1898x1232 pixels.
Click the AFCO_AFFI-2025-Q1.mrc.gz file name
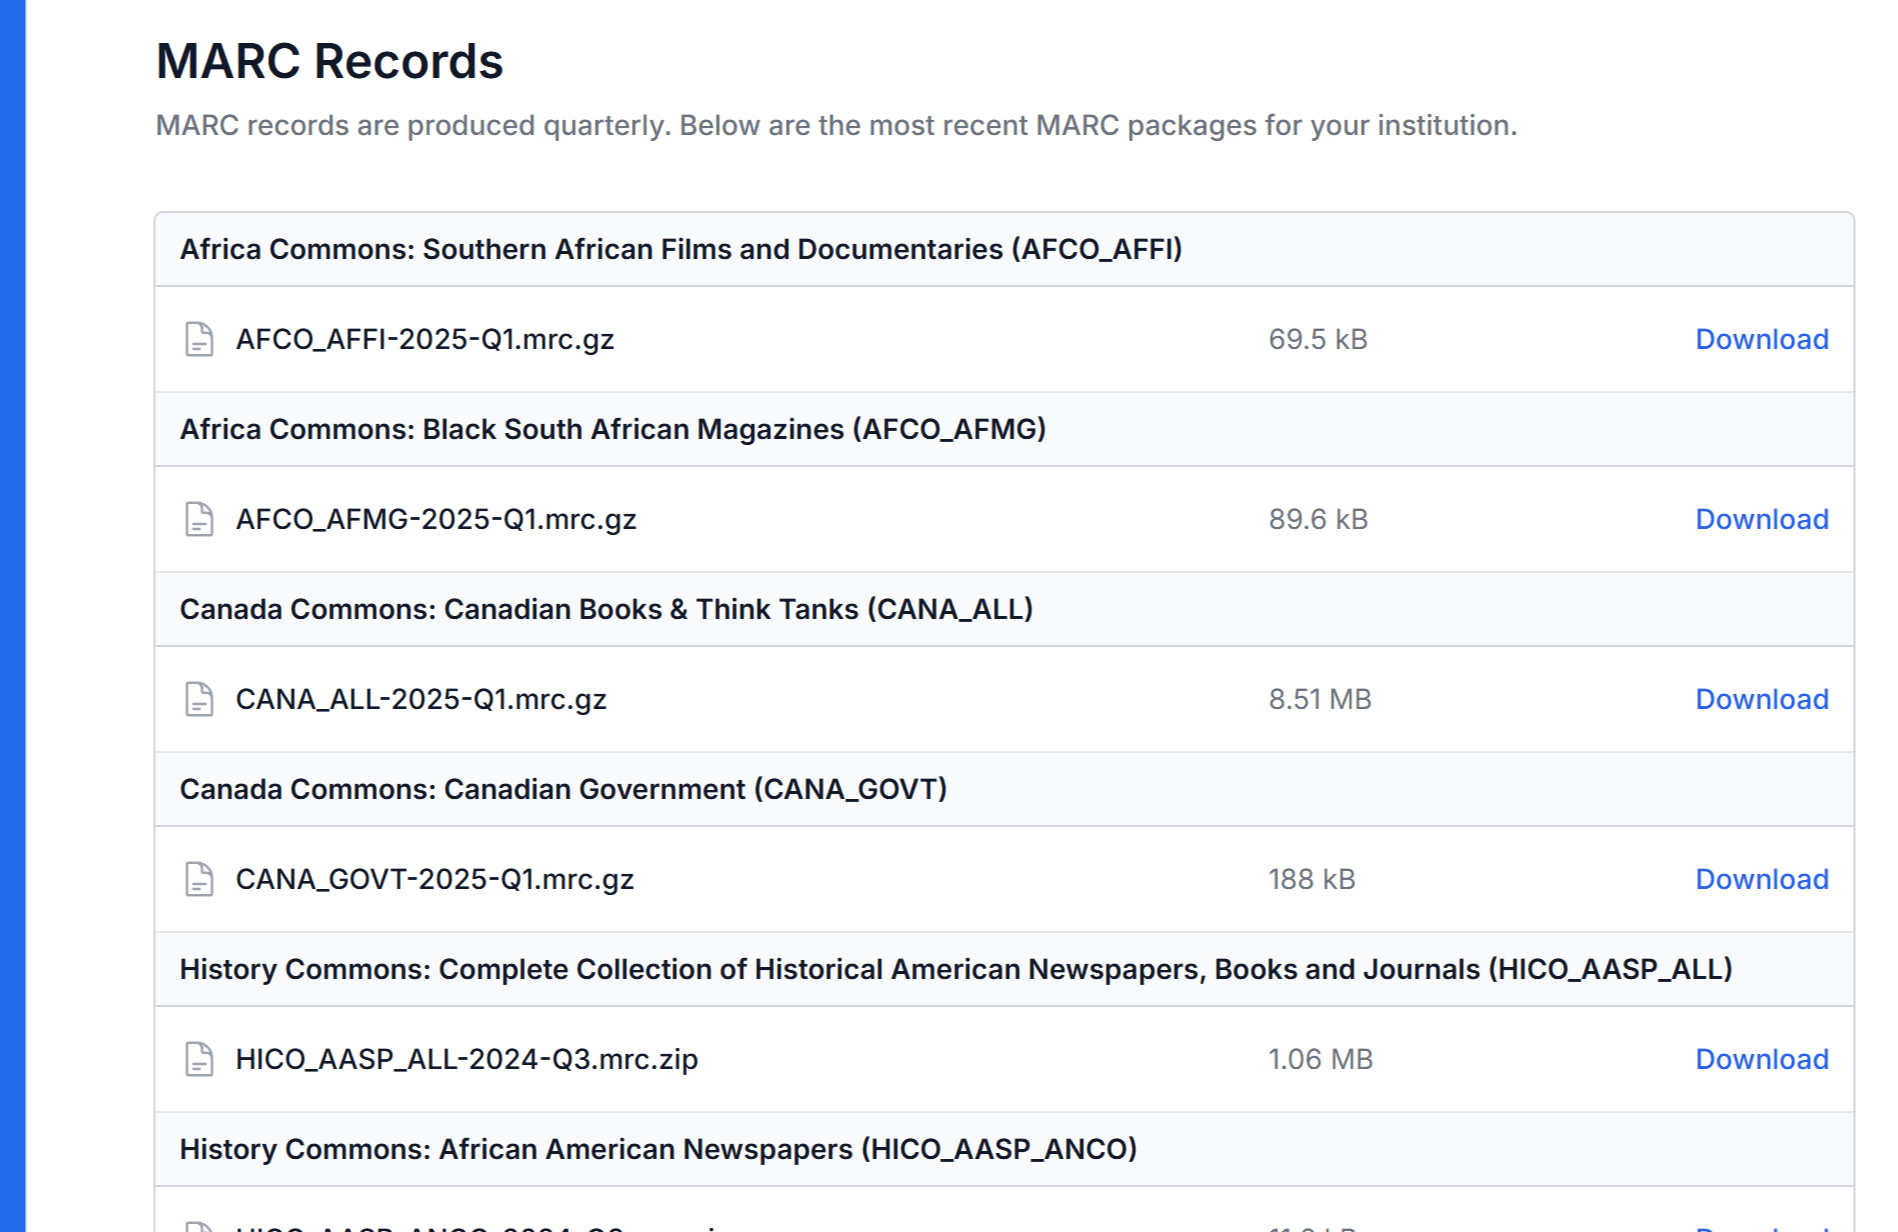point(425,339)
